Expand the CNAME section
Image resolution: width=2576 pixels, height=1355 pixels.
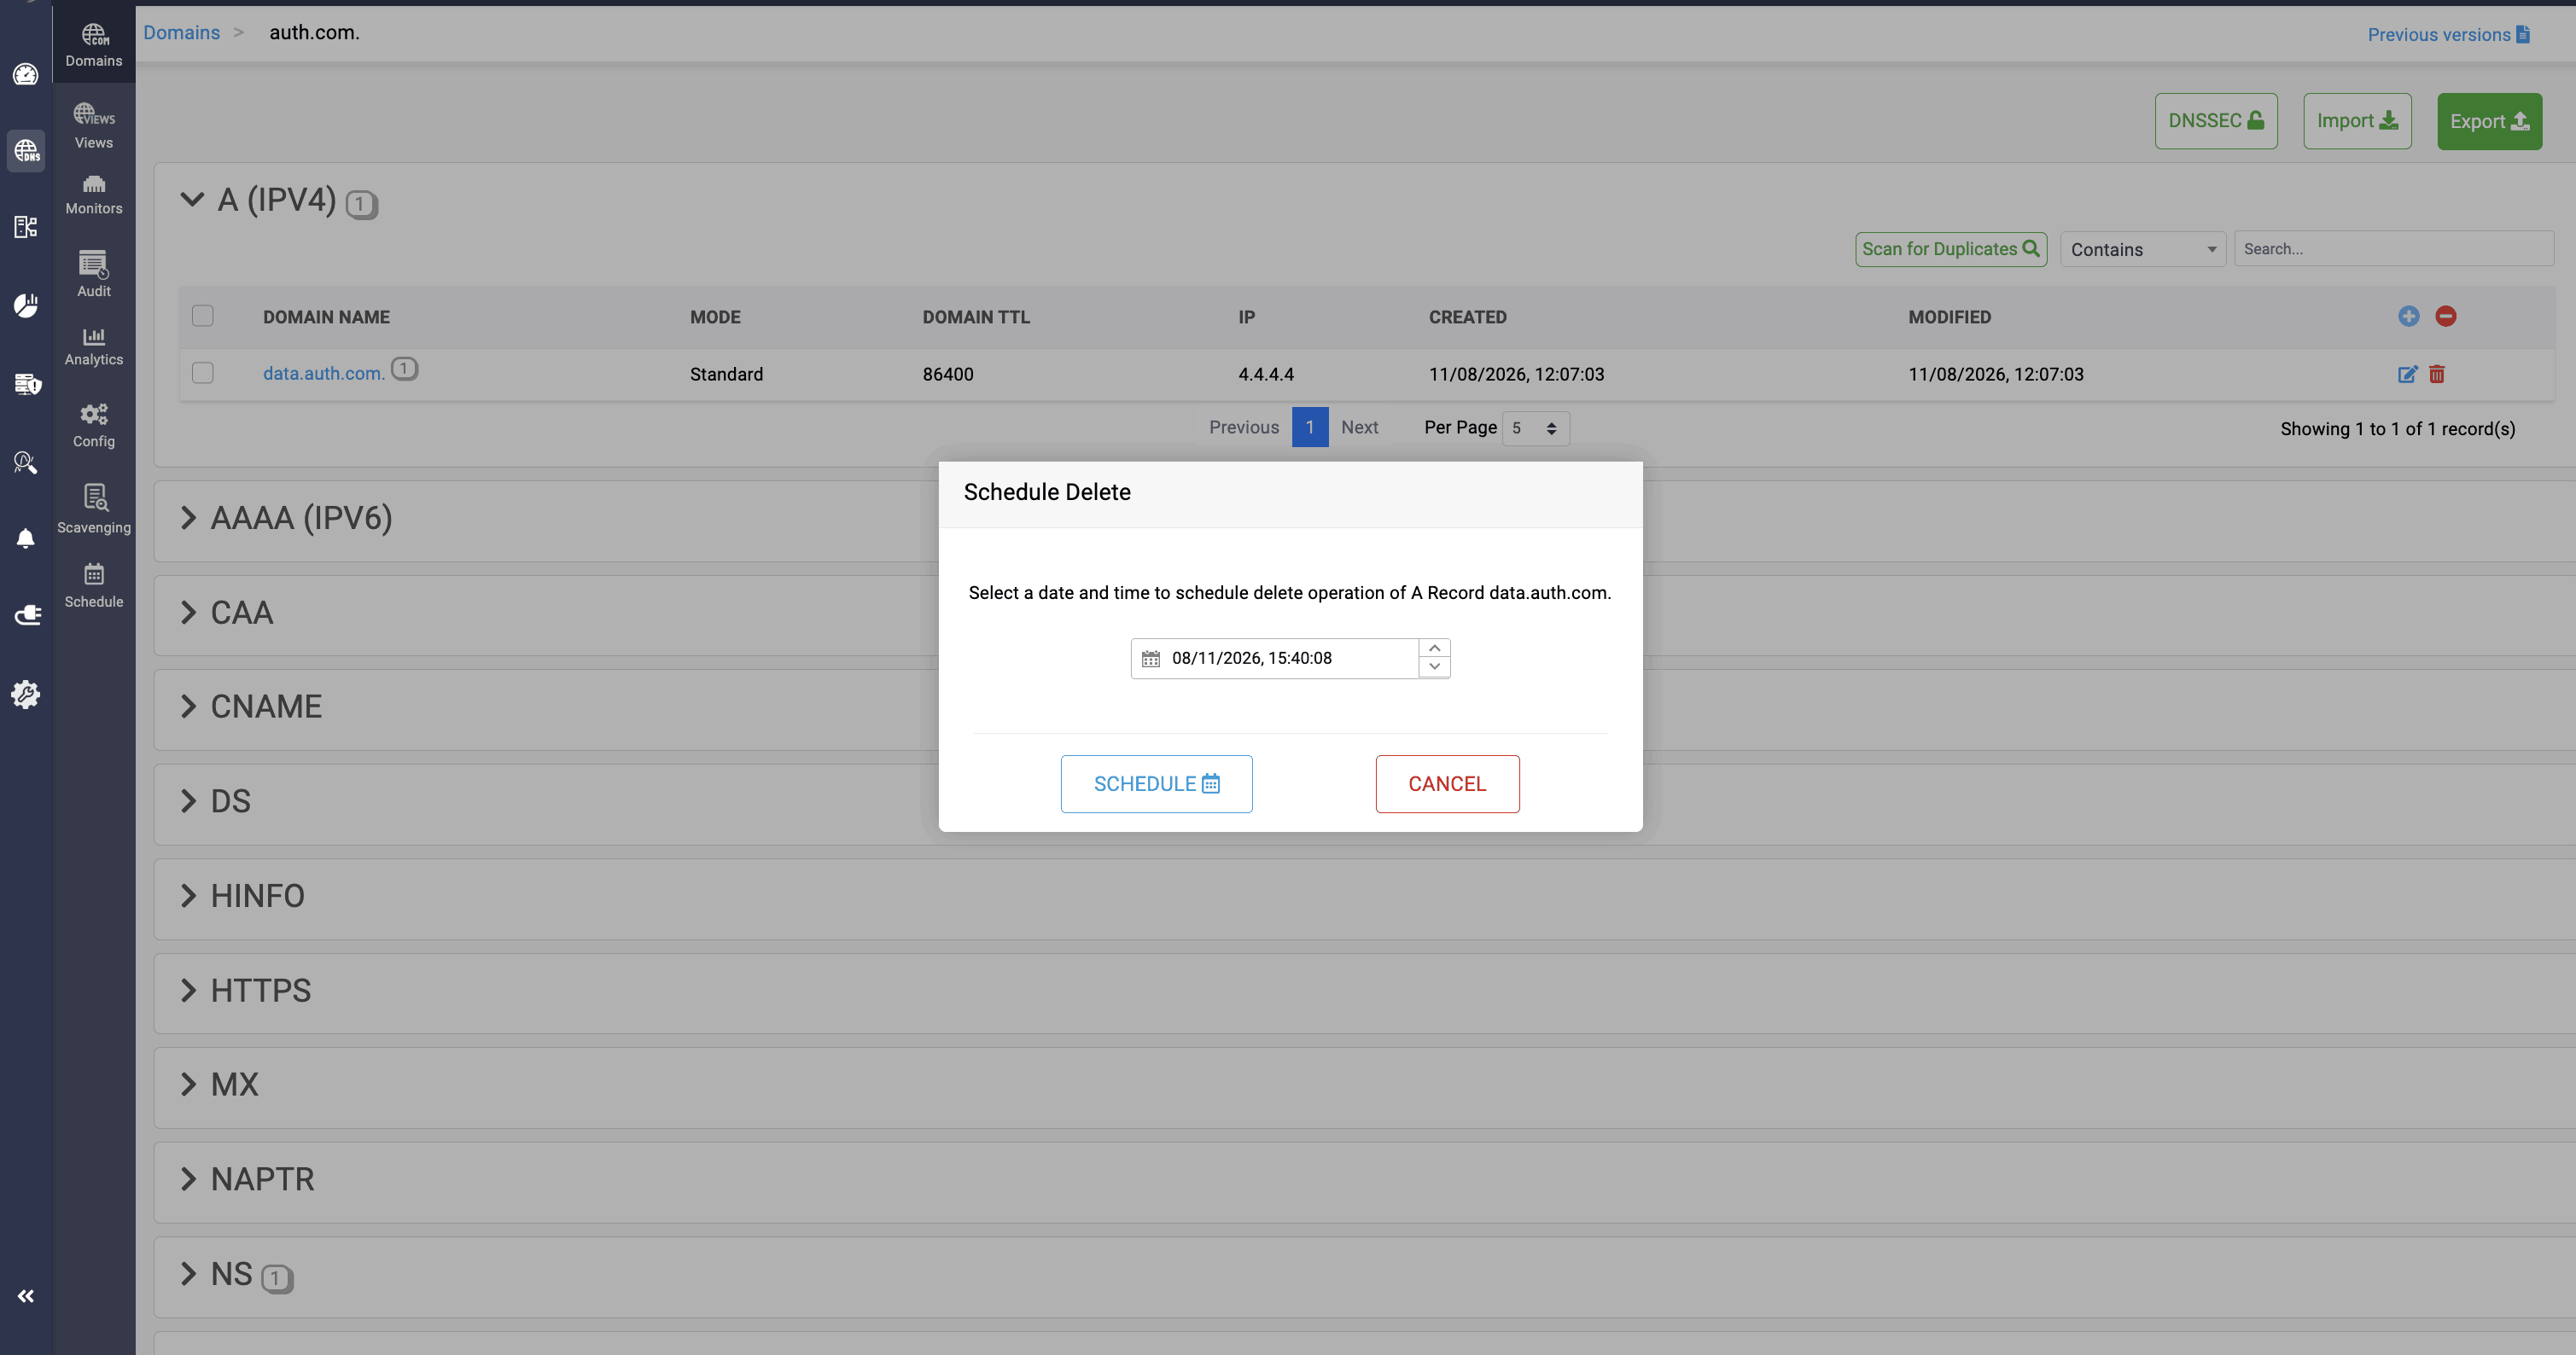pyautogui.click(x=188, y=706)
